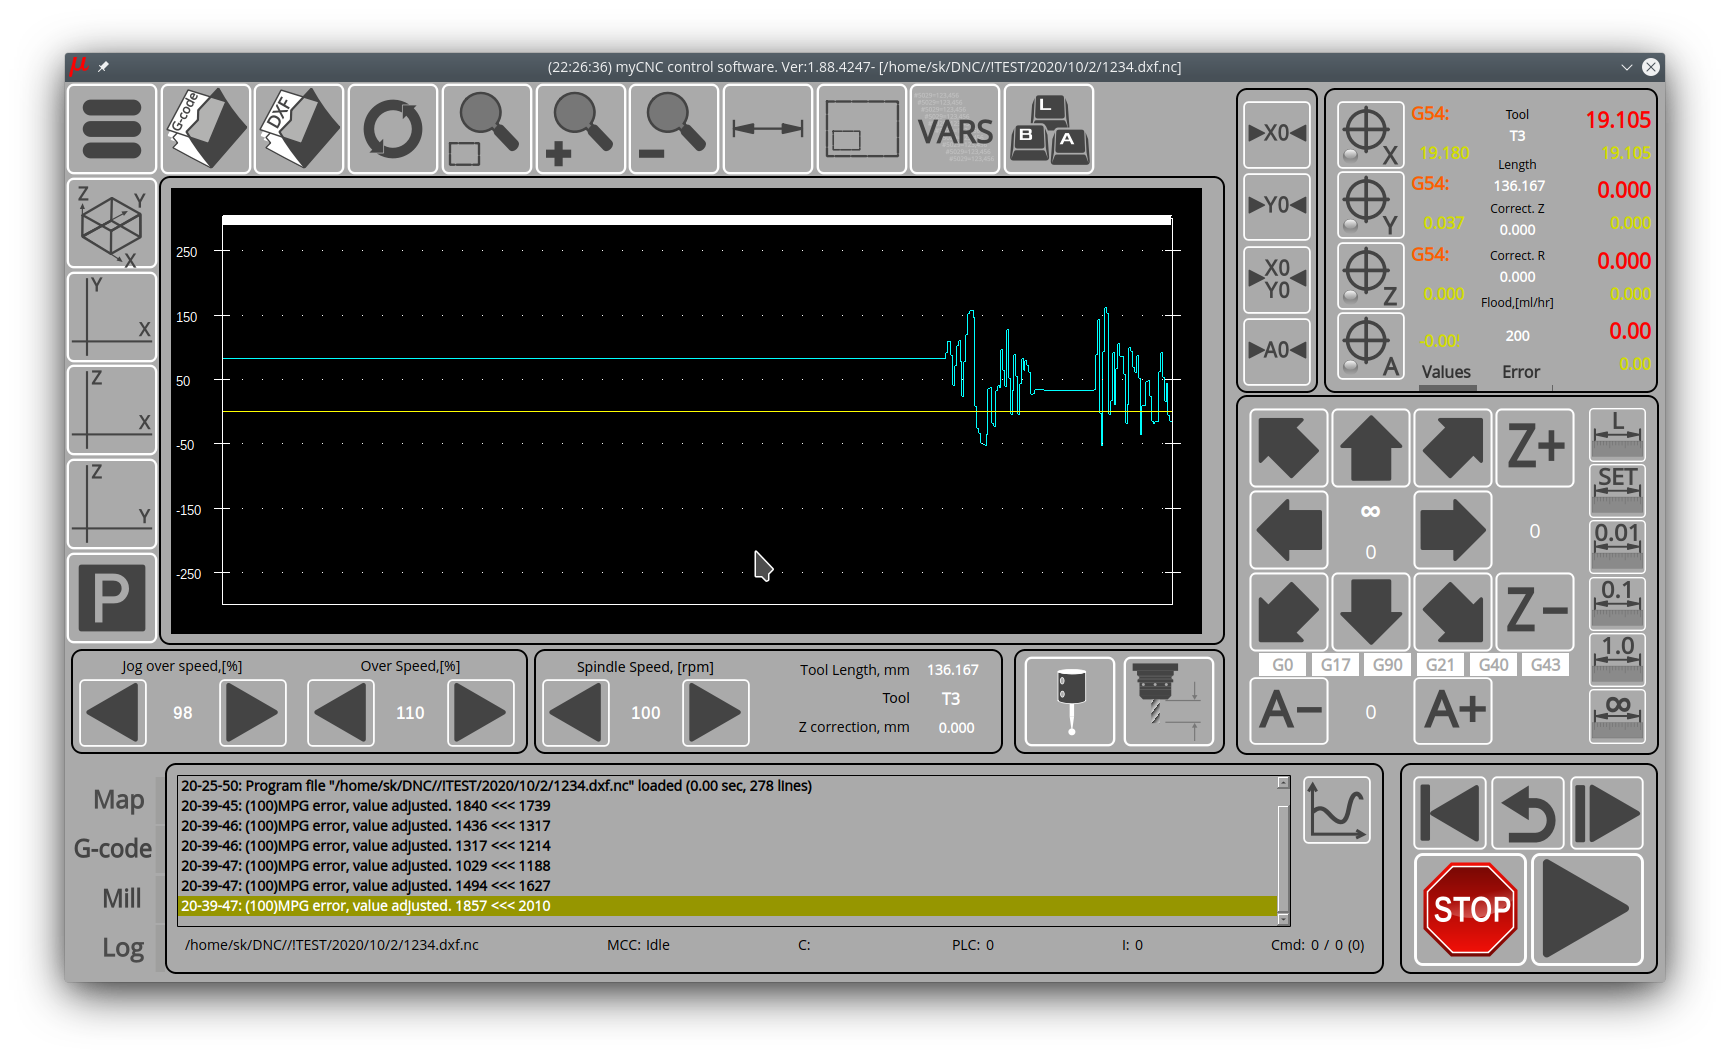Toggle the 1.0 jog step size
Screen dimensions: 1730x1059
(1616, 658)
